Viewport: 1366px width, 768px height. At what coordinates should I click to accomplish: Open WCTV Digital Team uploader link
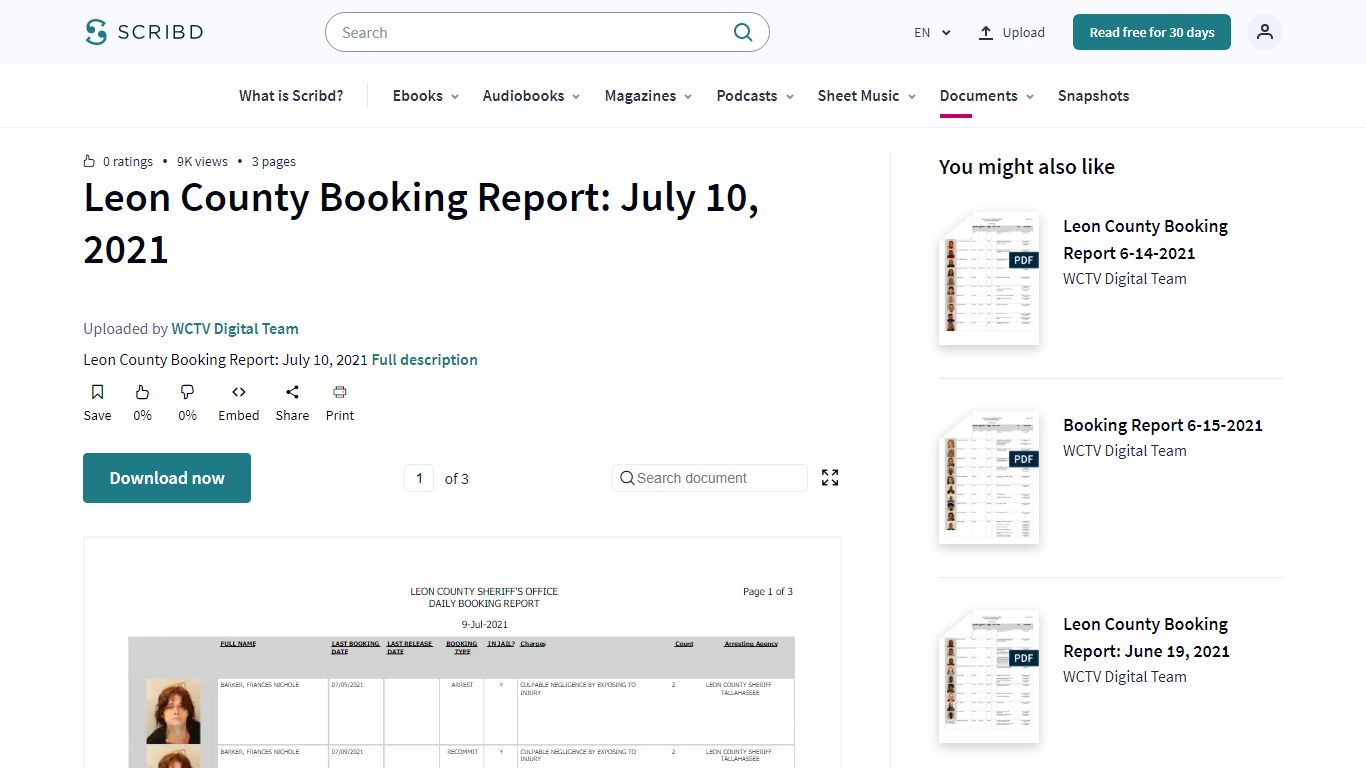[x=235, y=328]
